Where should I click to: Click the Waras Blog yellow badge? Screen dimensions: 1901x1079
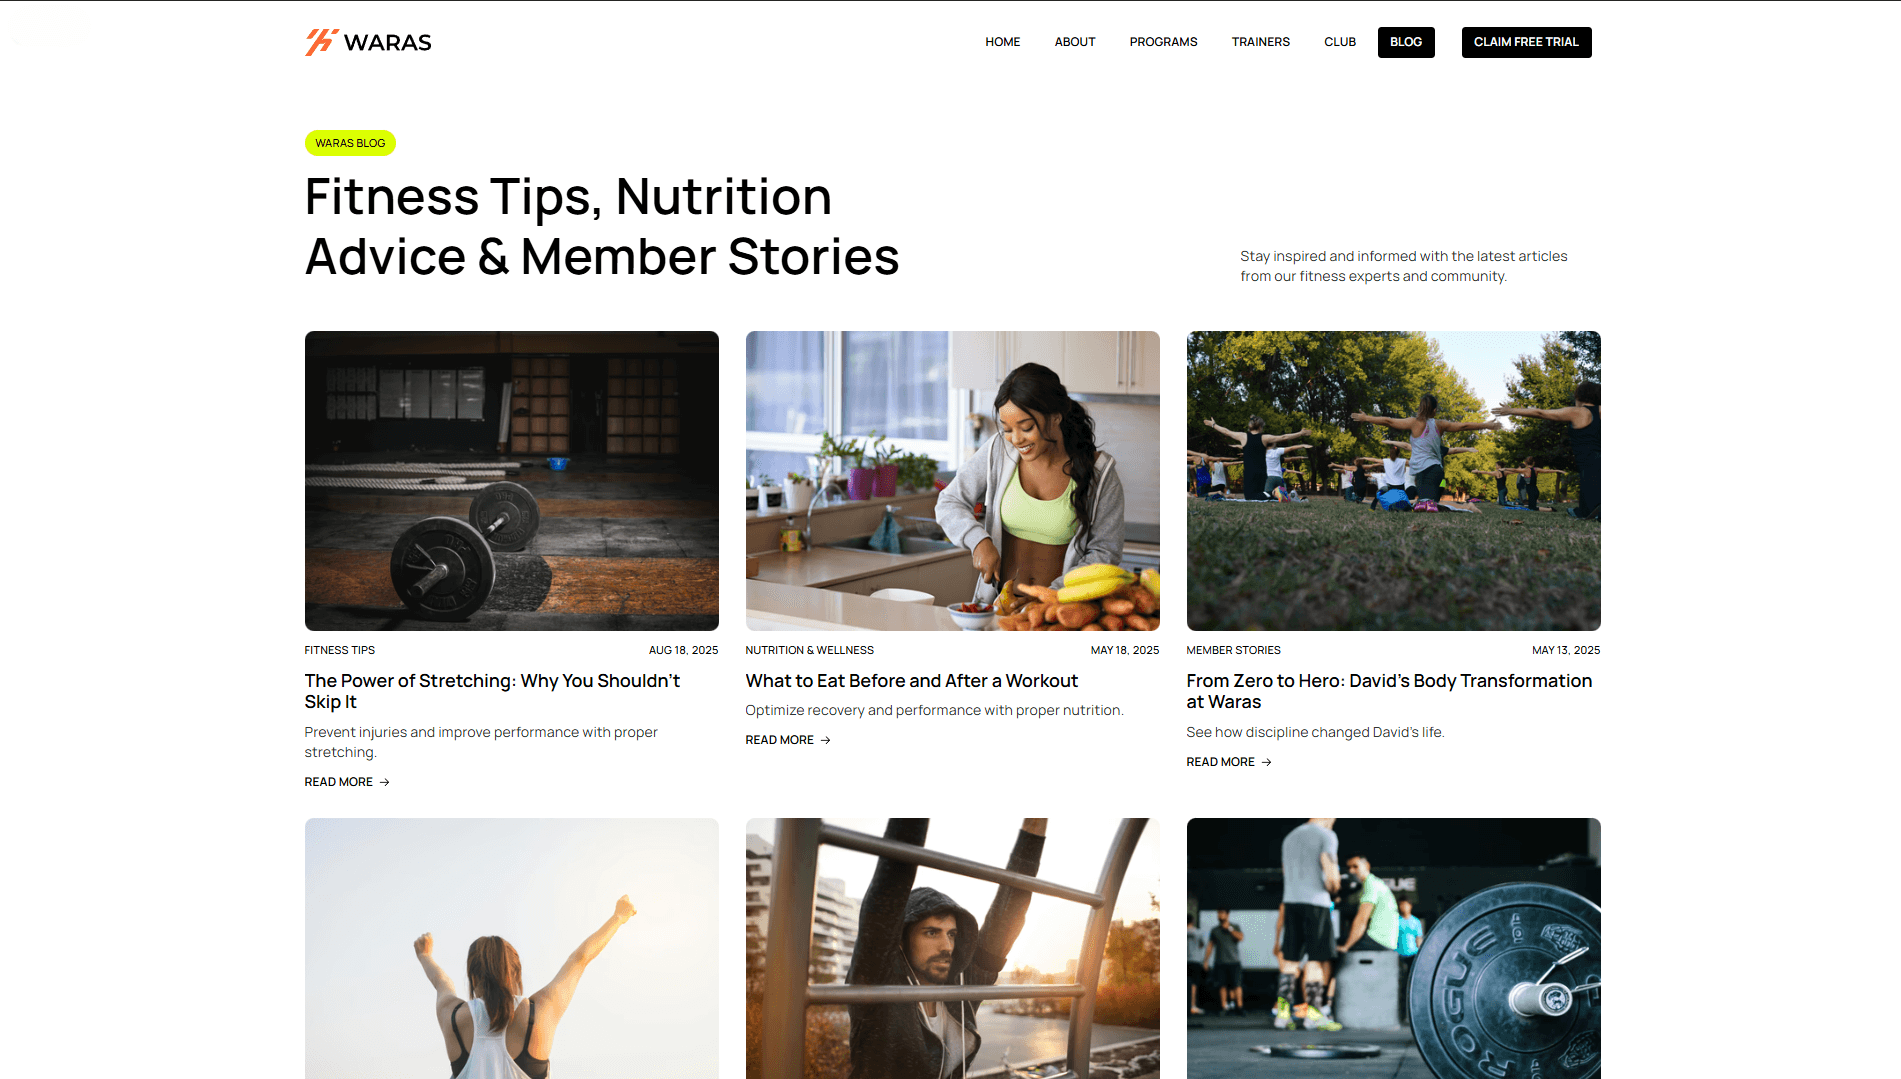click(350, 143)
